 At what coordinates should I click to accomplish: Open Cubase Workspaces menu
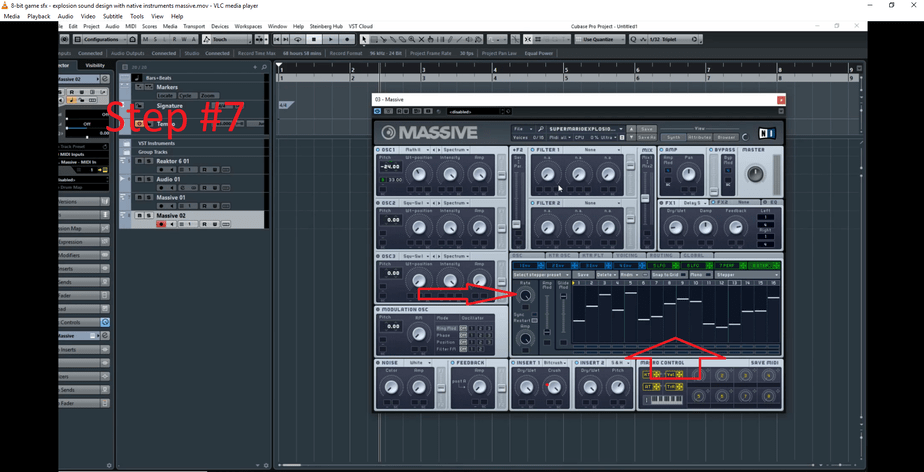[x=248, y=27]
